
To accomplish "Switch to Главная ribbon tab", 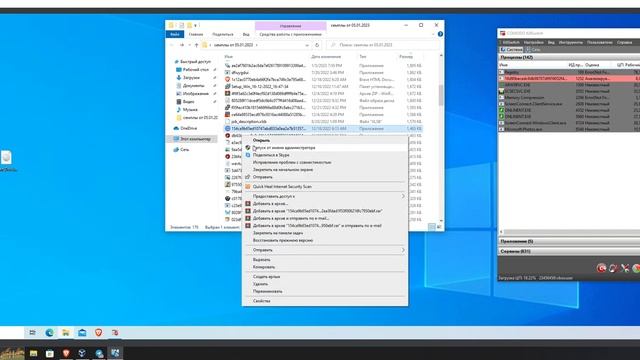I will coord(196,34).
